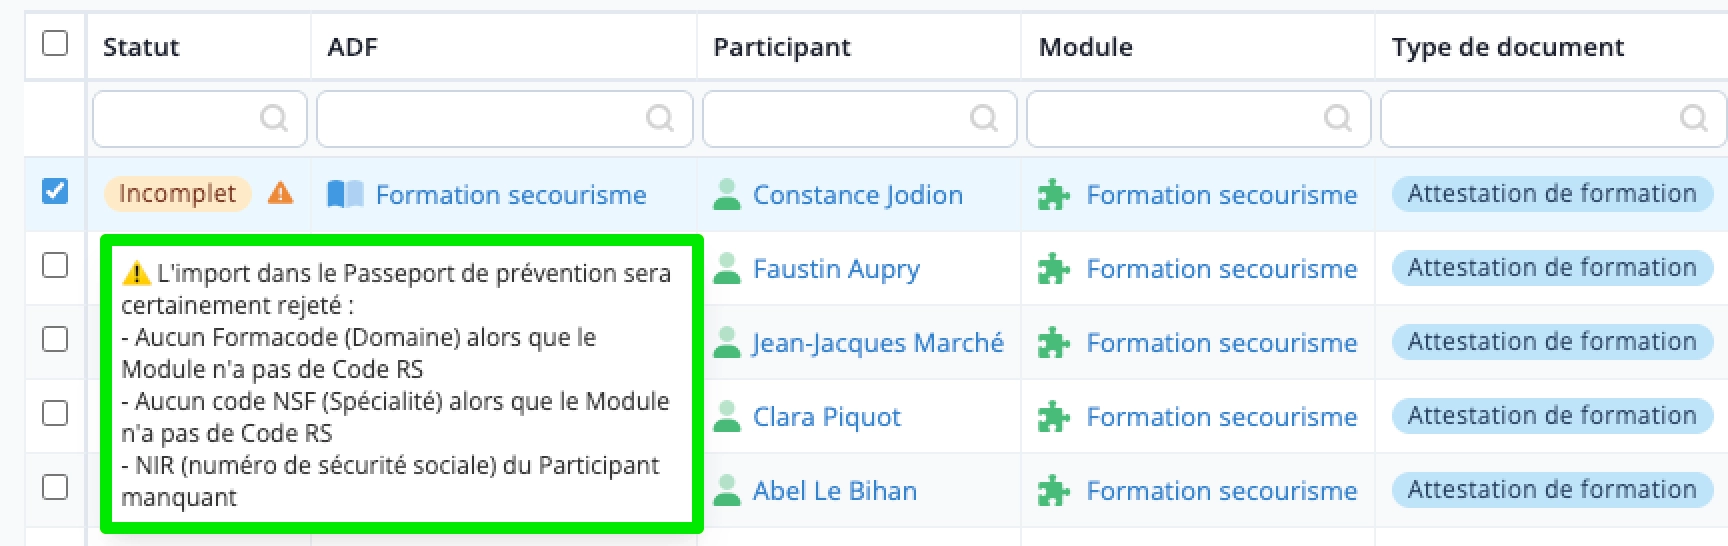This screenshot has height=546, width=1728.
Task: Open the Jean-Jacques Marché participant link
Action: (878, 343)
